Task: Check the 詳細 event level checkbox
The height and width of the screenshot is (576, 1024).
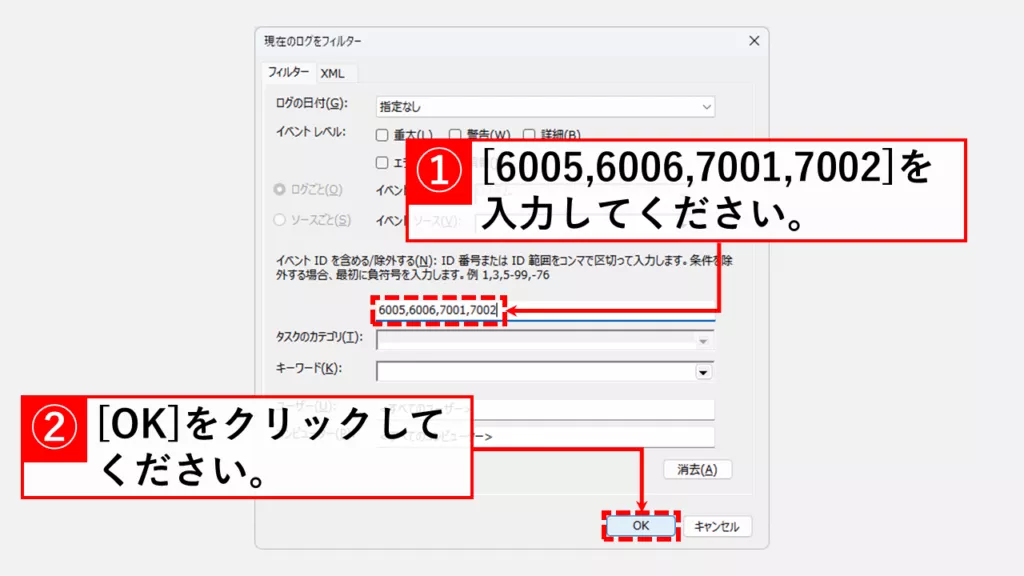Action: tap(529, 135)
